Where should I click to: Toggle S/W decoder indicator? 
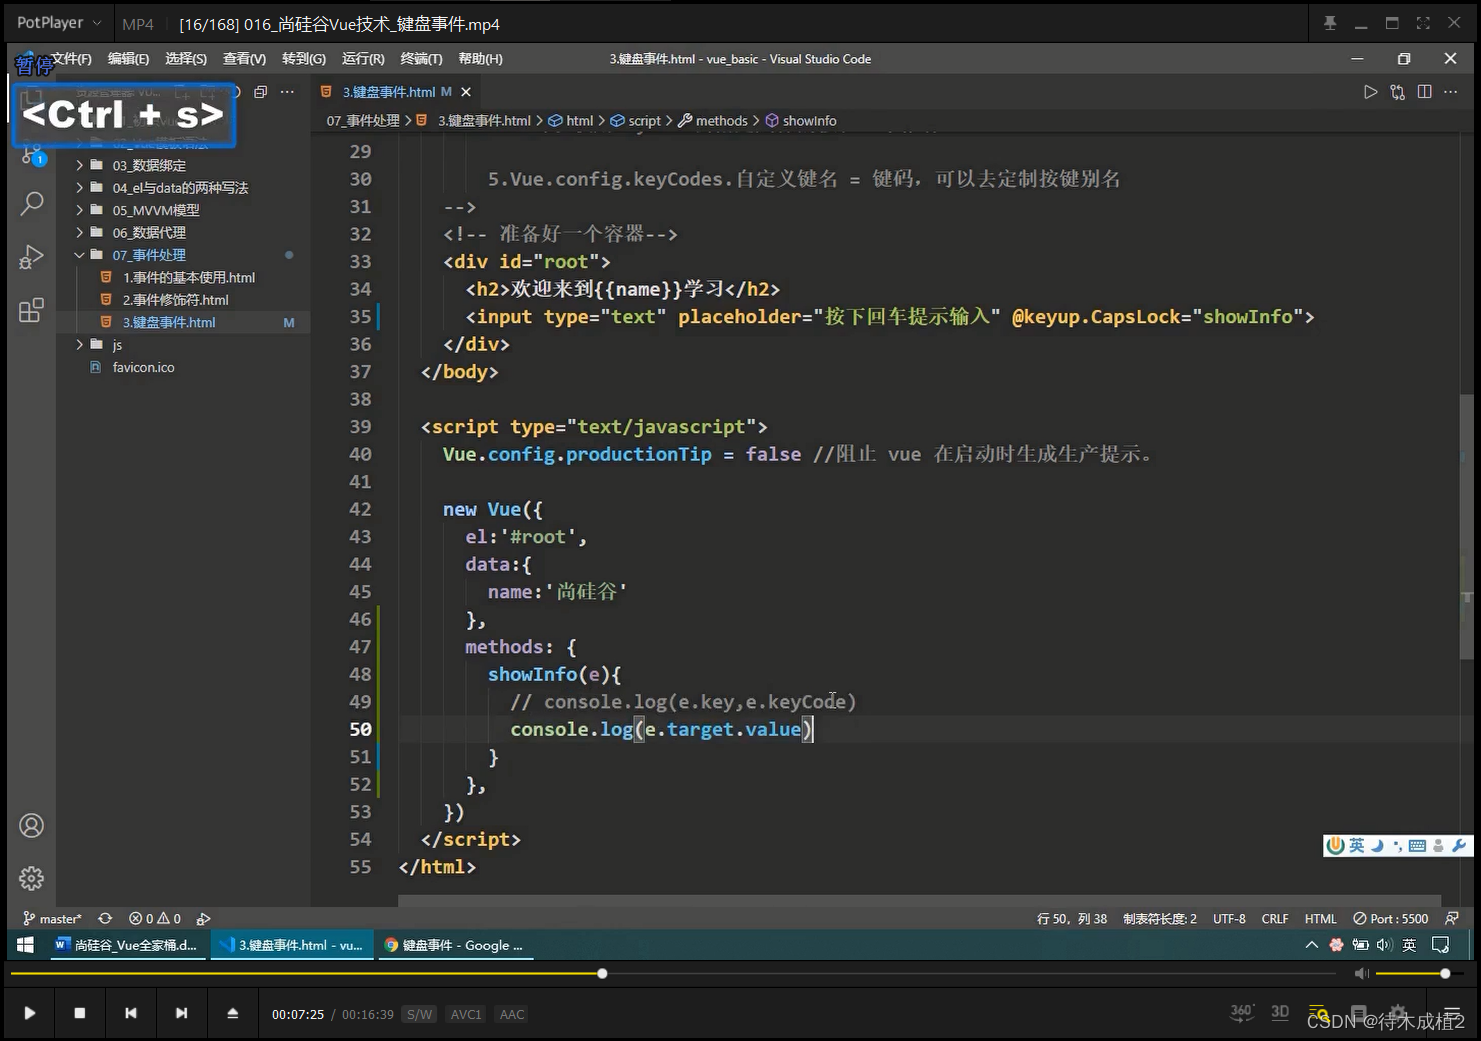420,1014
